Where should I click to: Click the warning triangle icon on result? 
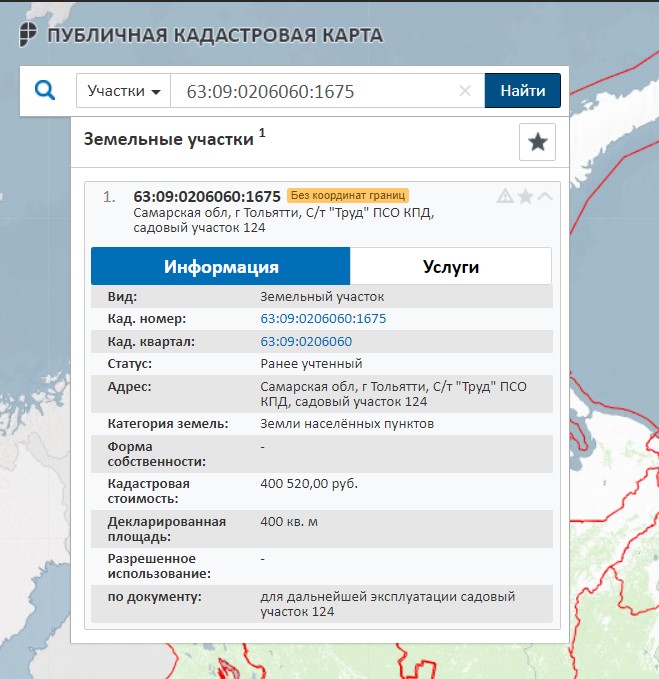point(505,196)
